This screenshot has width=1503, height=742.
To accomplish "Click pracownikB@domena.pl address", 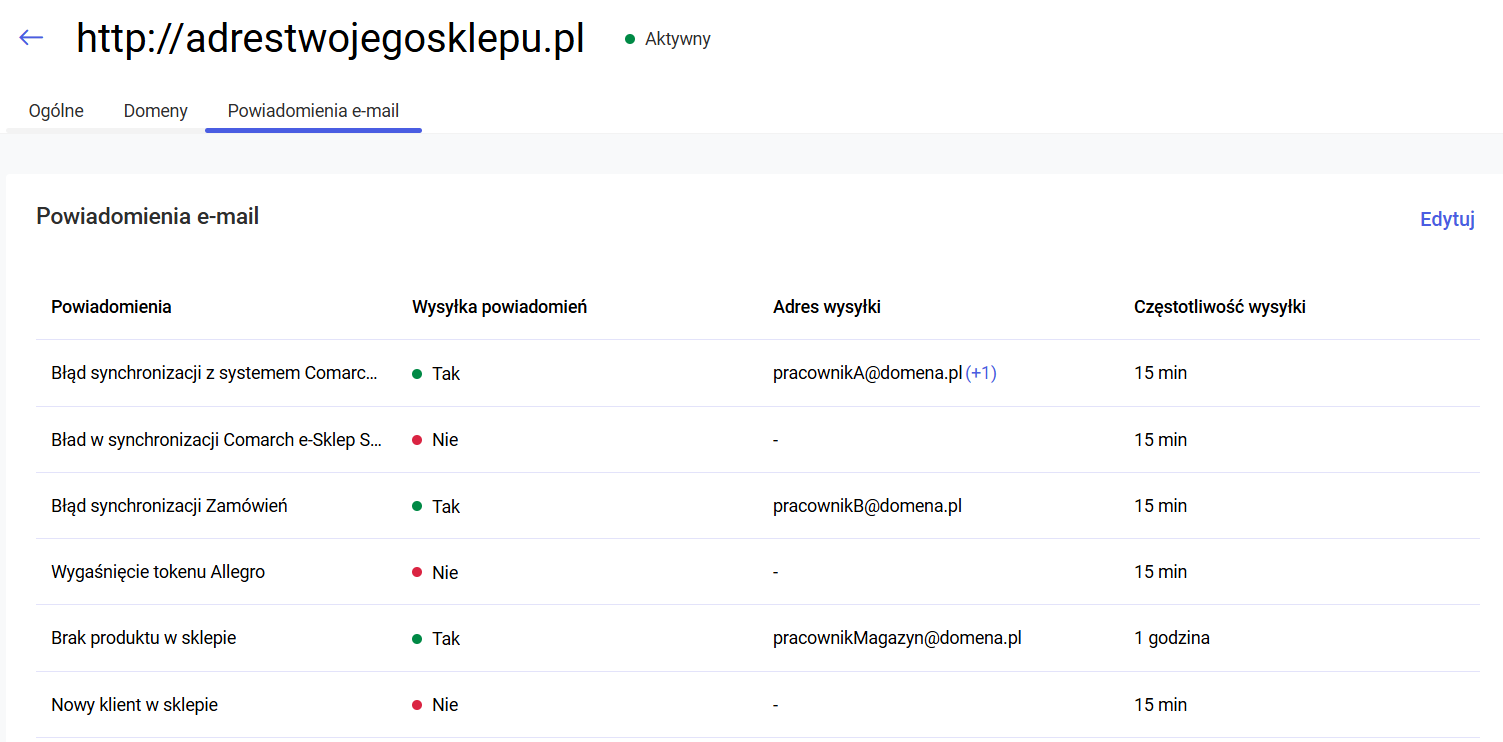I will (866, 506).
